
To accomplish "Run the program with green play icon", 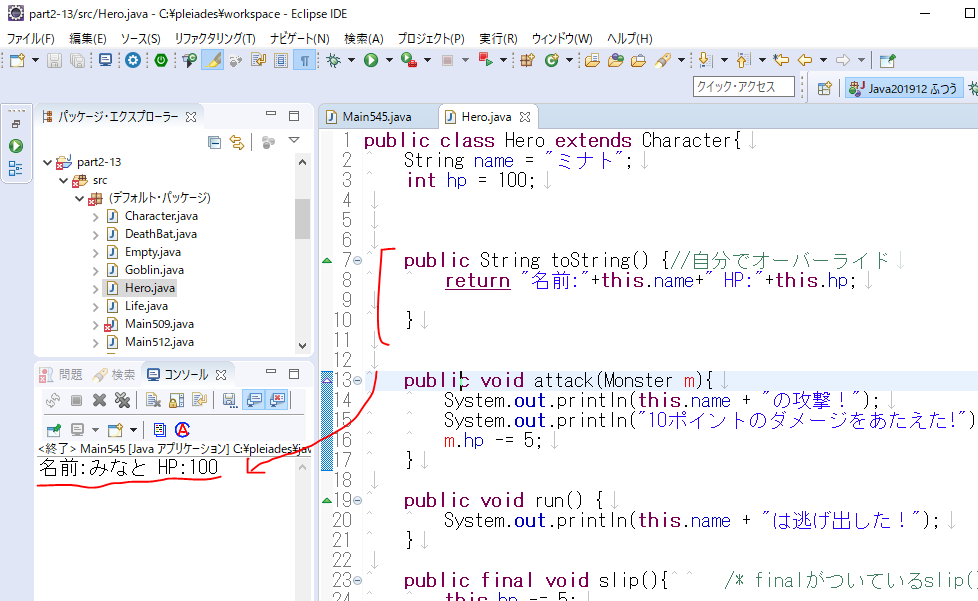I will [371, 60].
